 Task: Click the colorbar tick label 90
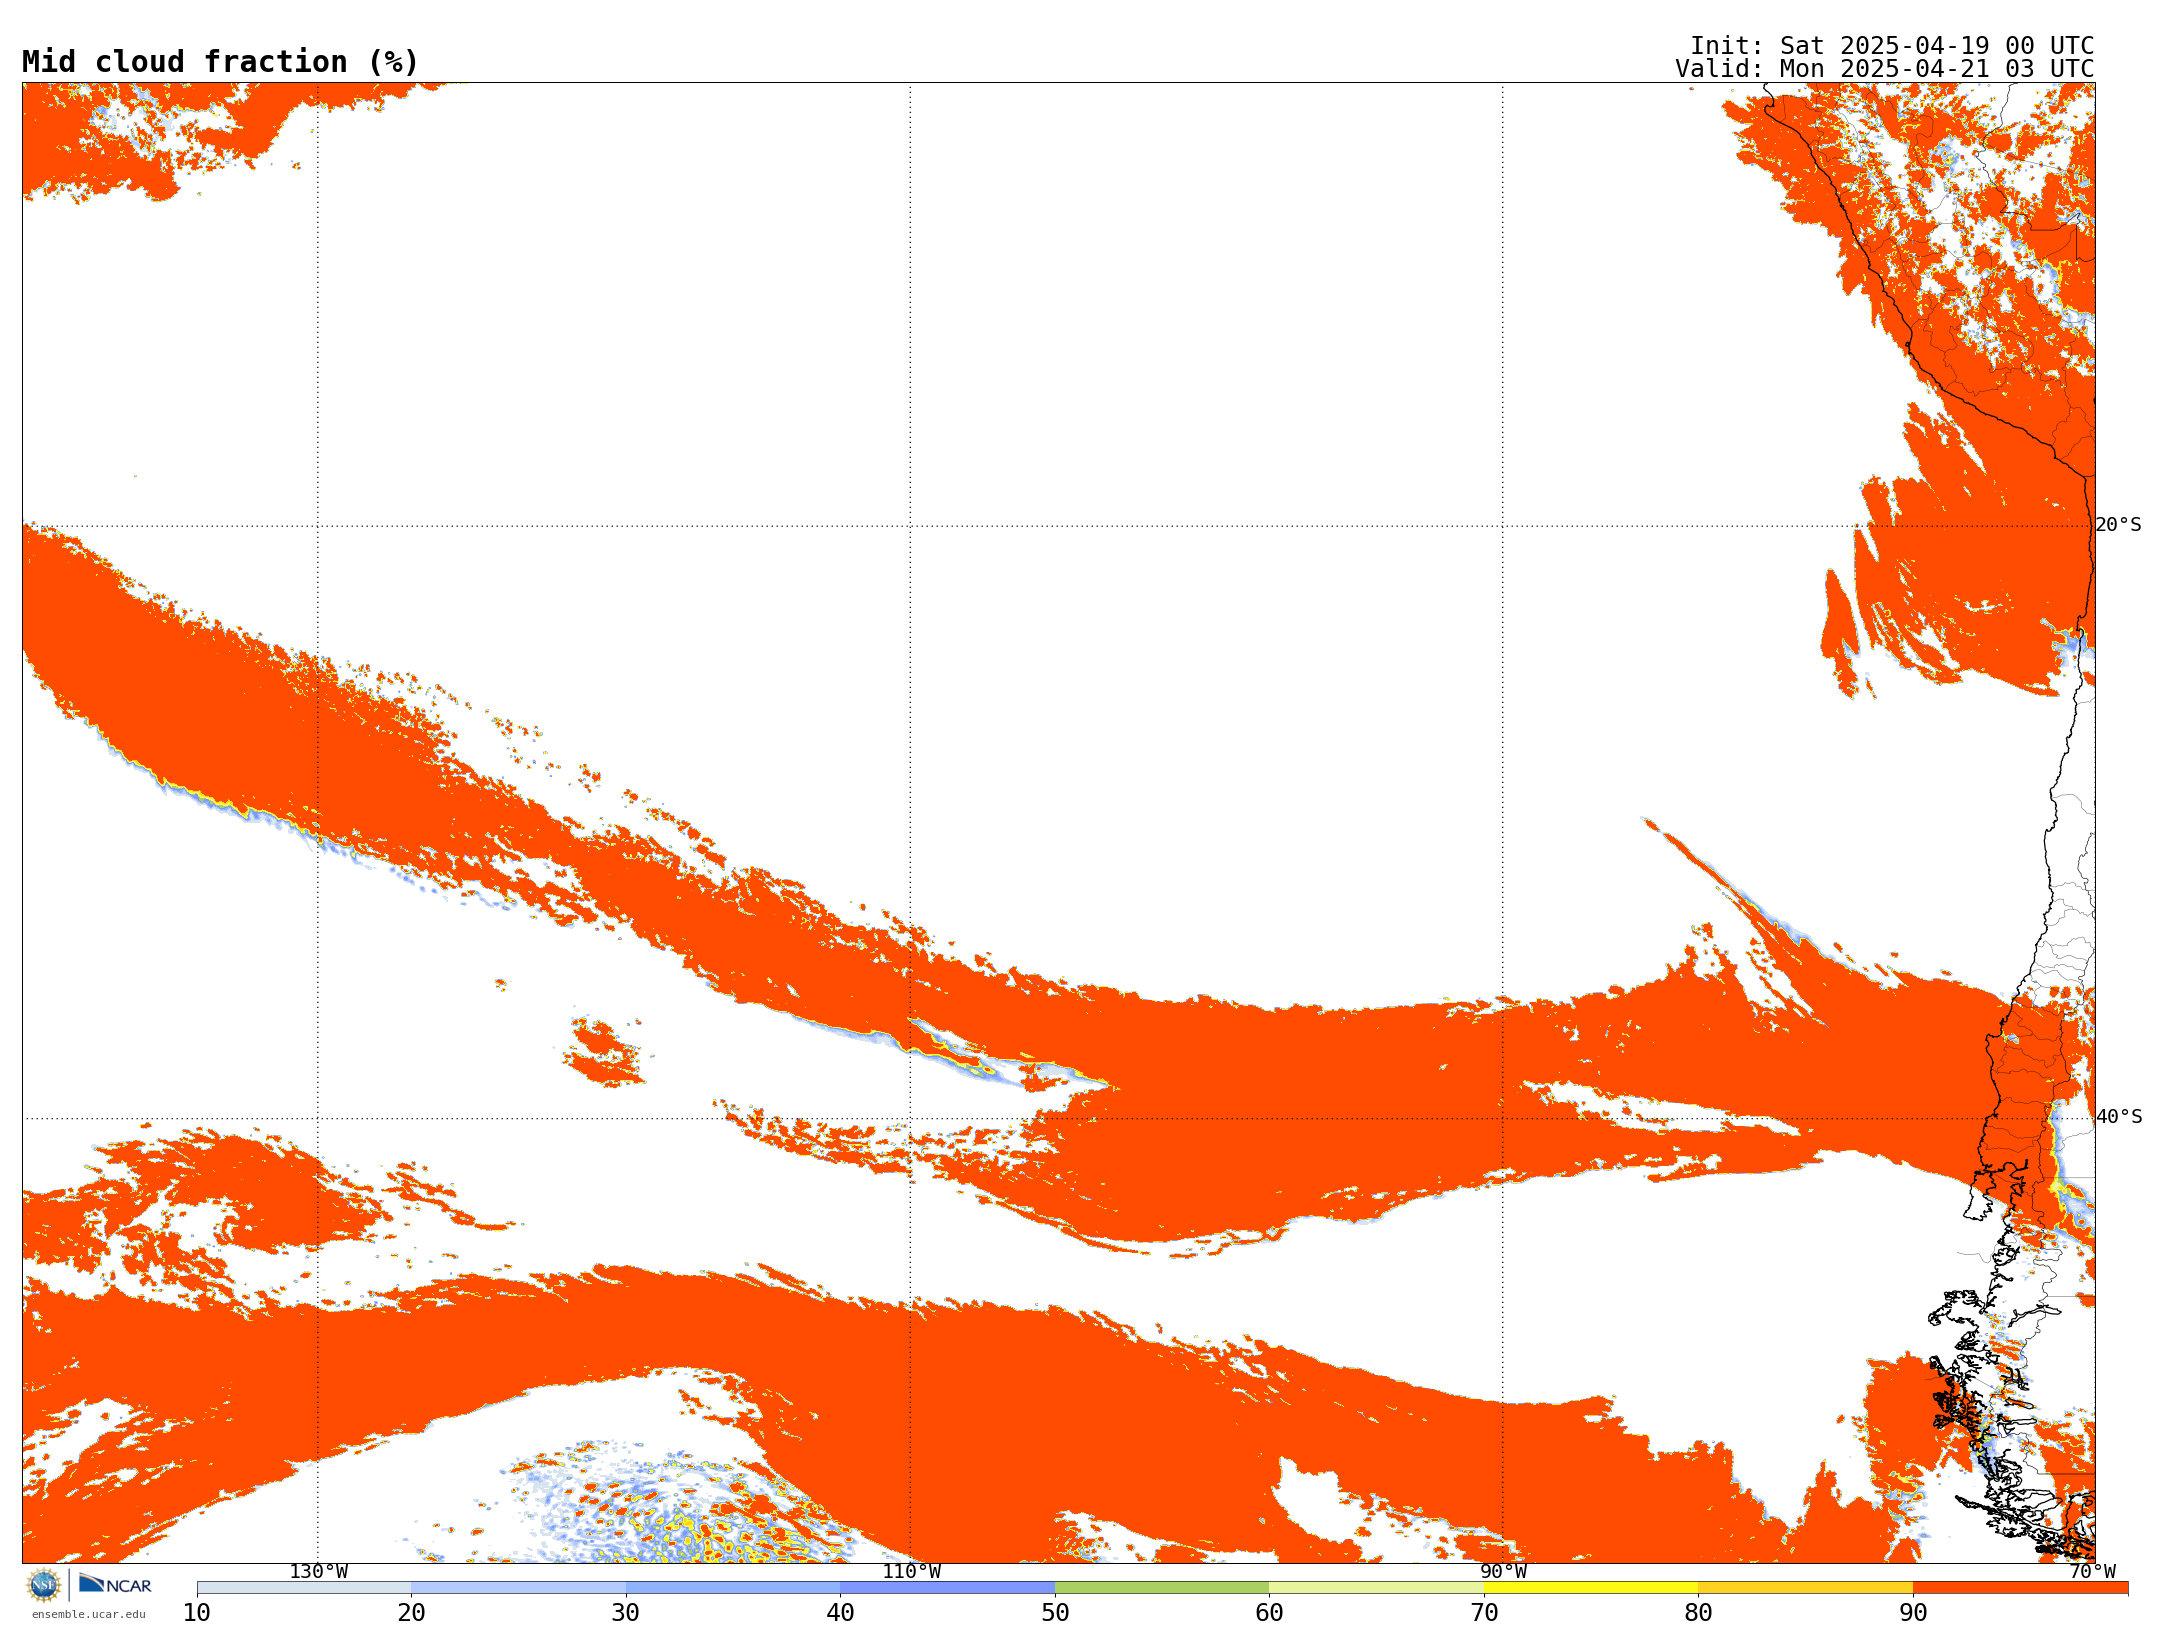pyautogui.click(x=1913, y=1613)
